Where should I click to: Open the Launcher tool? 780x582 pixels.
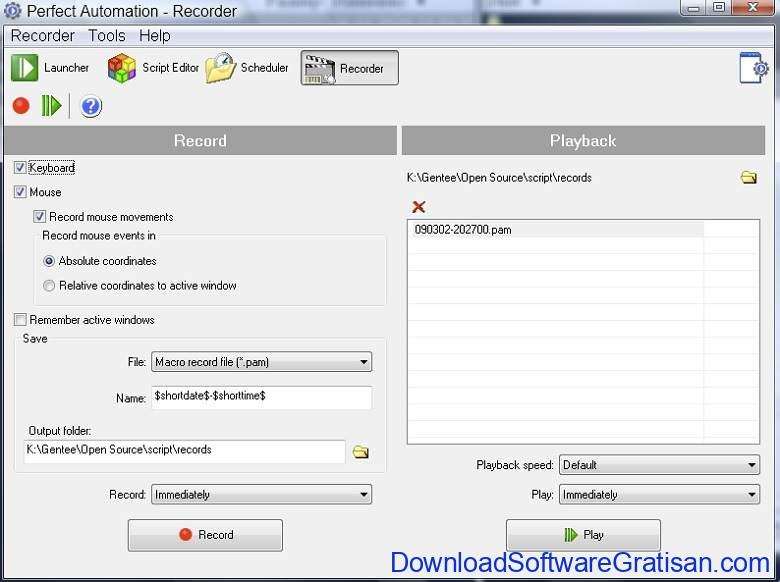pos(50,68)
